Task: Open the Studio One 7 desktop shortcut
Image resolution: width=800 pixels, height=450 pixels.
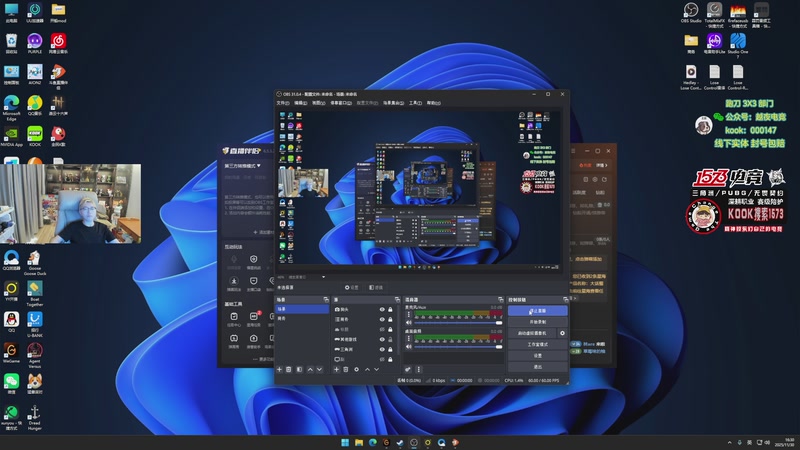Action: [x=738, y=45]
